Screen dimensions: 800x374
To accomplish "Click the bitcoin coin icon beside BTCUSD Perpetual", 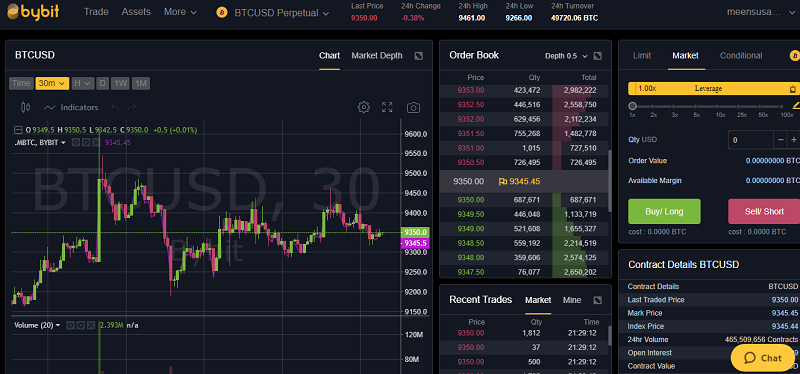I will click(x=221, y=12).
